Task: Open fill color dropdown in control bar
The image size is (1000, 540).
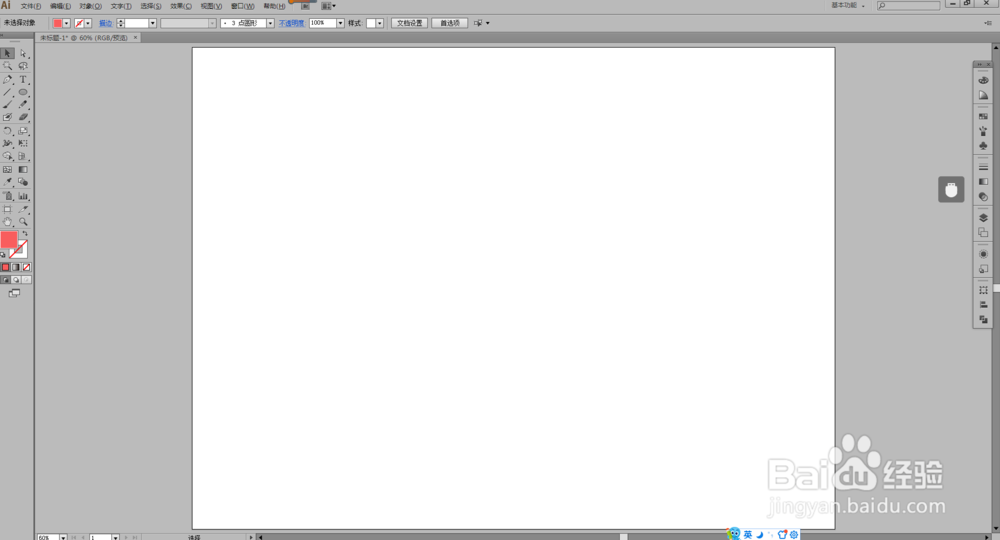Action: [x=66, y=23]
